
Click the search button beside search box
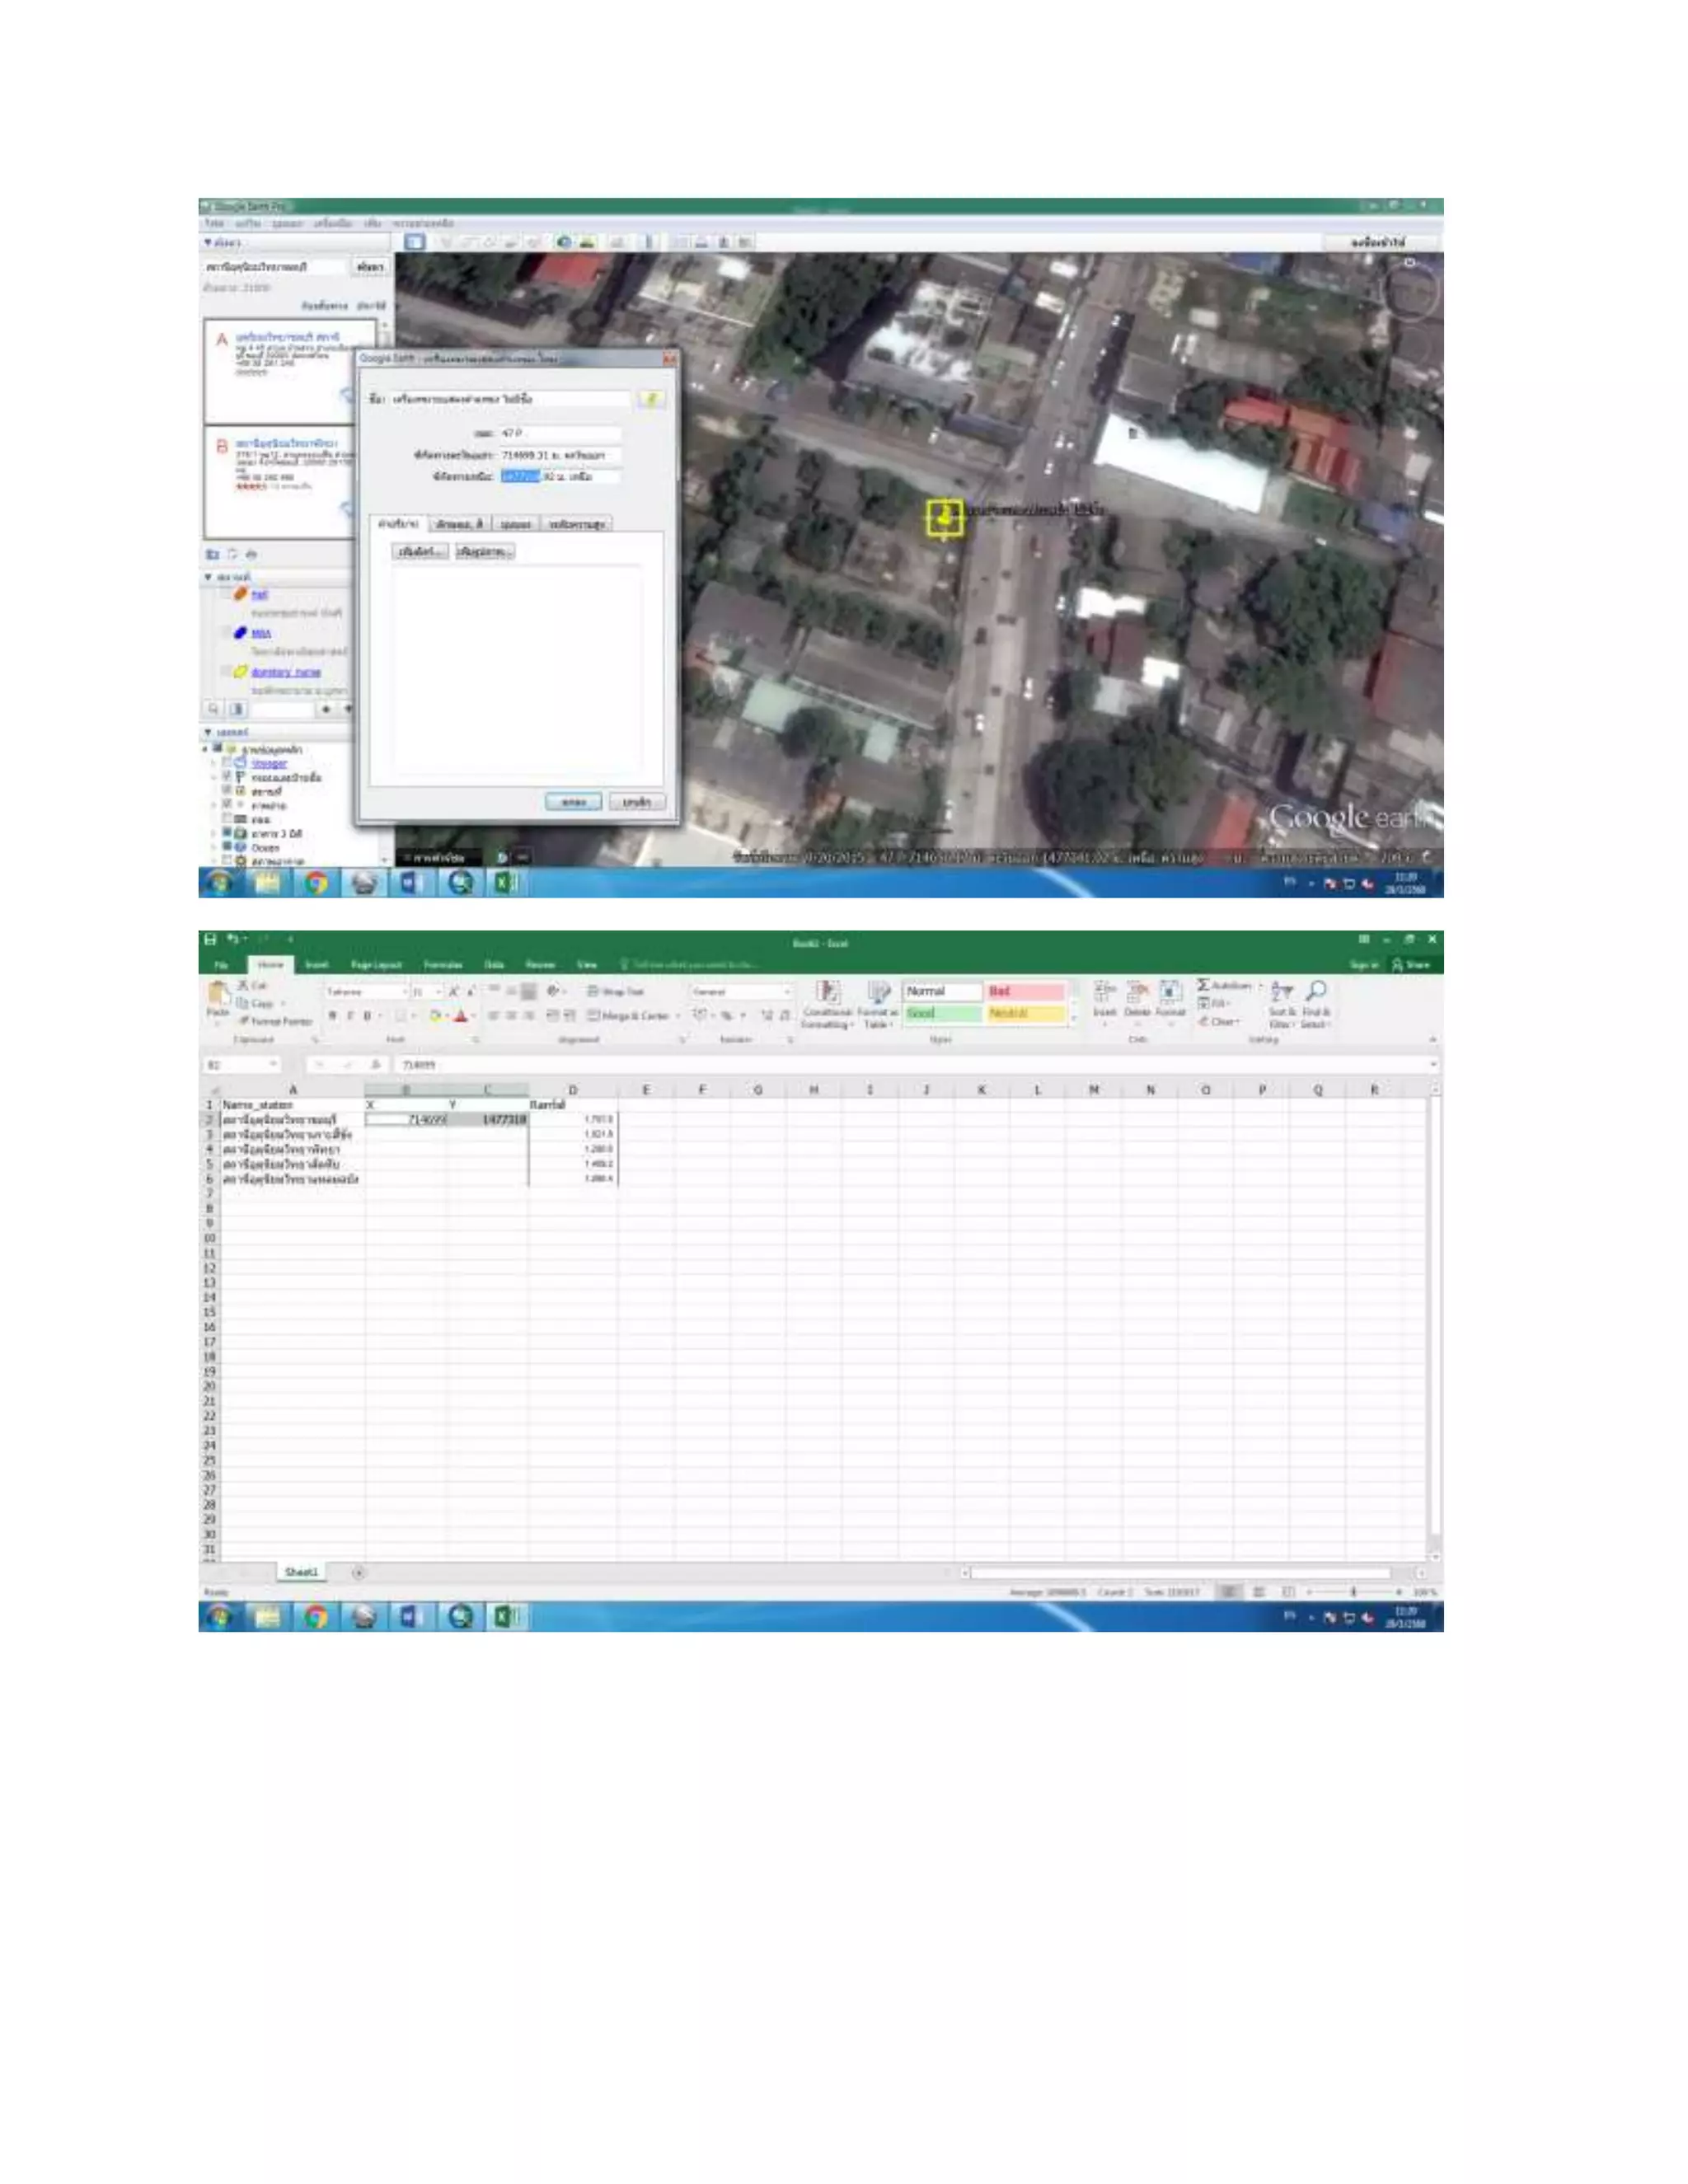coord(370,267)
